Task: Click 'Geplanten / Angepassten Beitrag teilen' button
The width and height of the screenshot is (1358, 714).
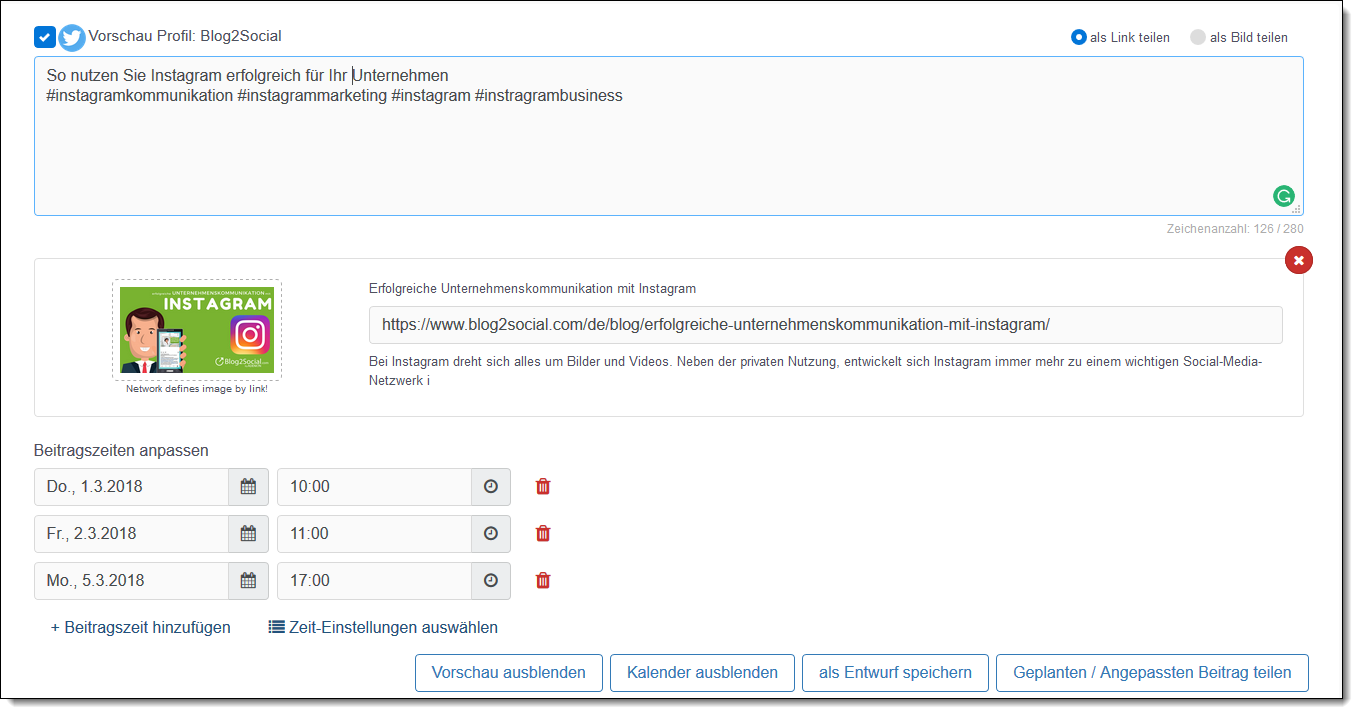Action: pos(1152,673)
